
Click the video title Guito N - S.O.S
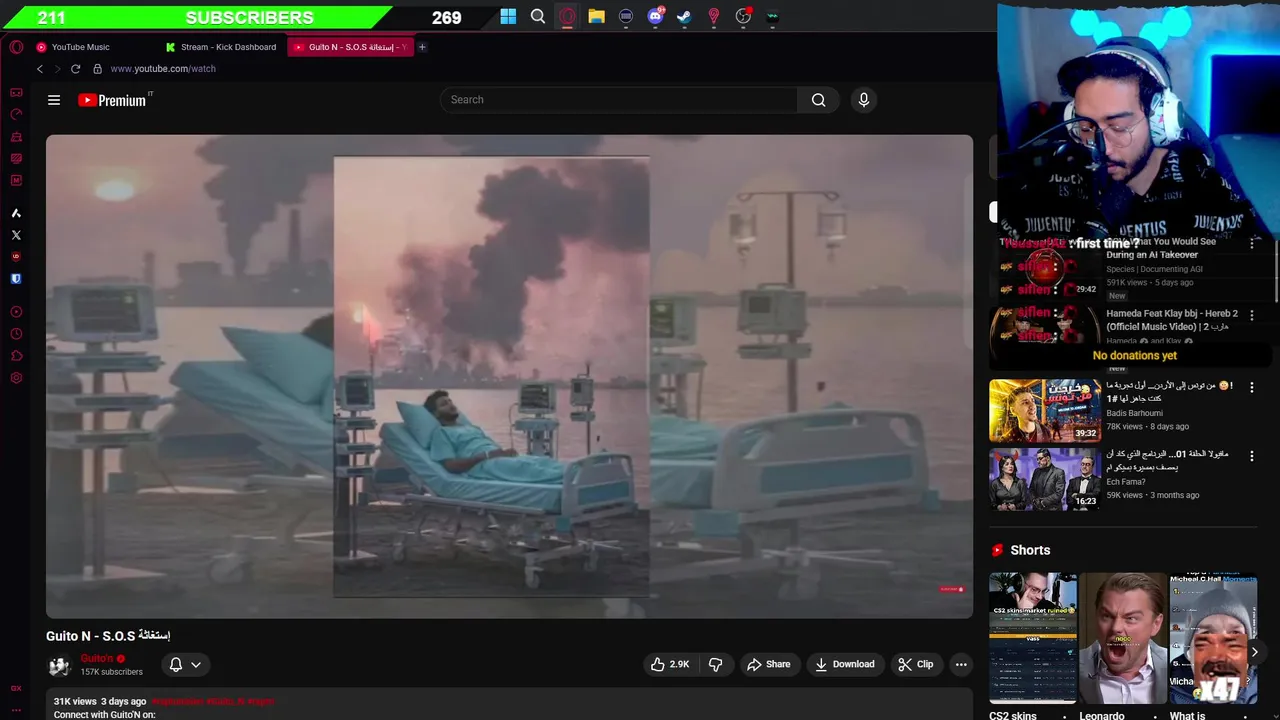[x=108, y=636]
